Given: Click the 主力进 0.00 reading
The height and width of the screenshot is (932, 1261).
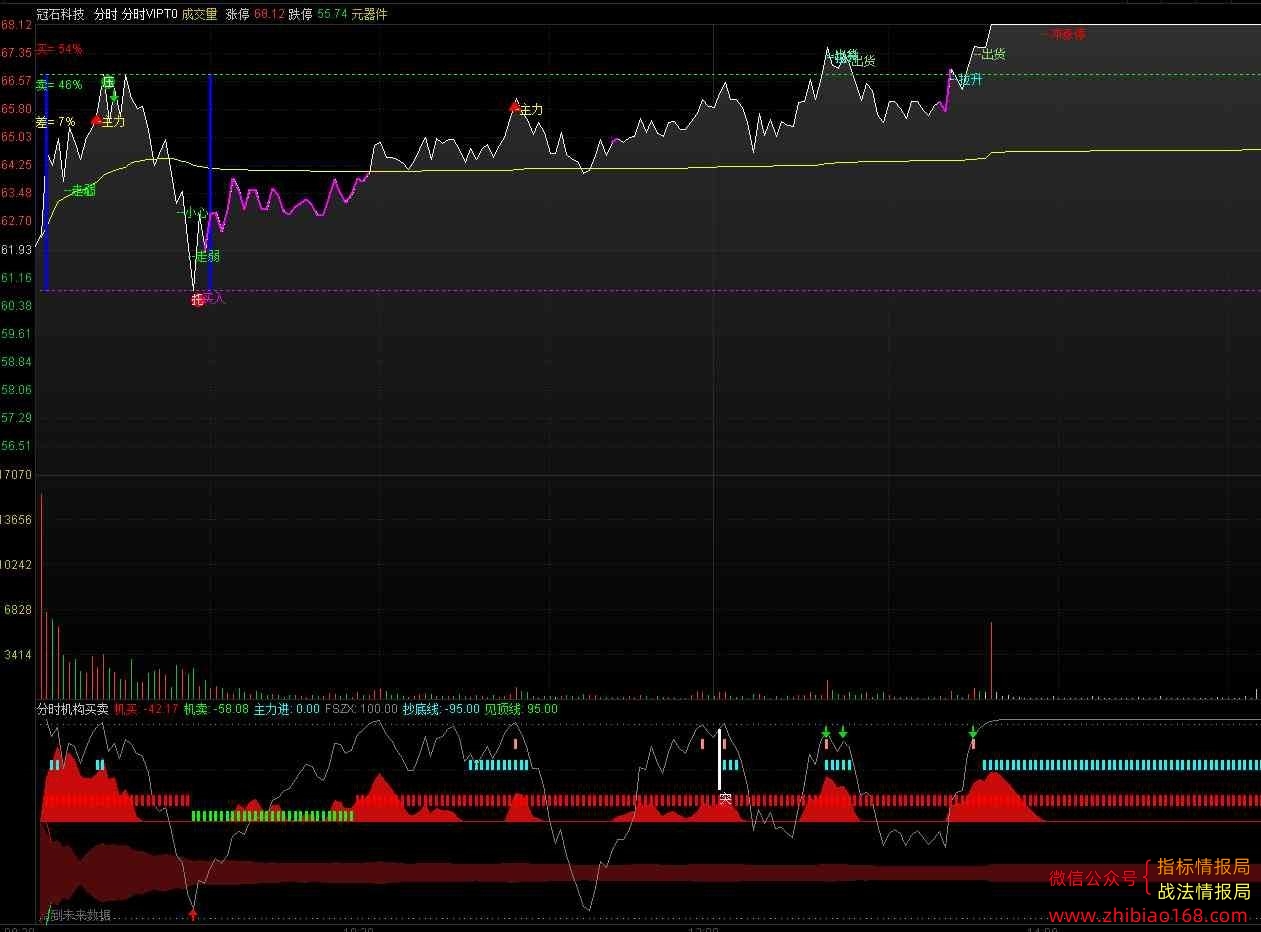Looking at the screenshot, I should 287,709.
